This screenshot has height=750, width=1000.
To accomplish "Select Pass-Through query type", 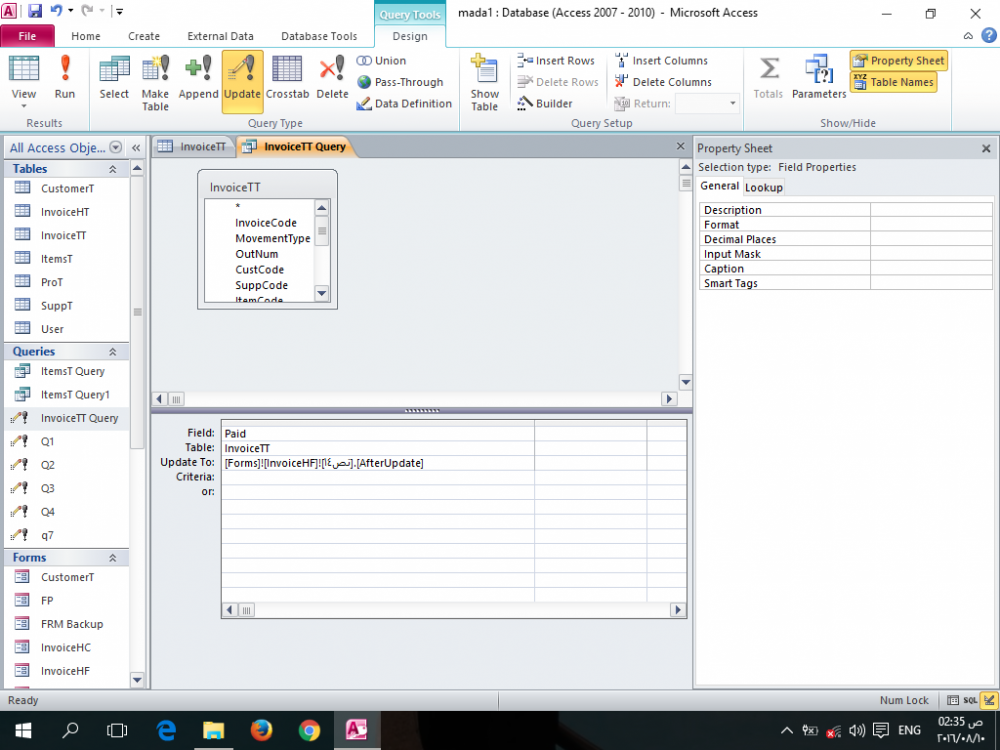I will coord(400,82).
